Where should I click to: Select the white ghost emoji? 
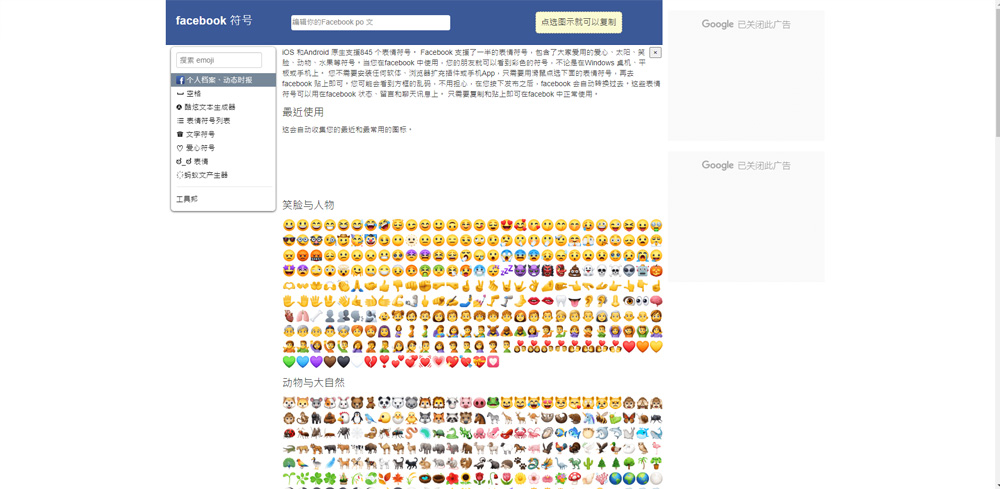coord(588,270)
